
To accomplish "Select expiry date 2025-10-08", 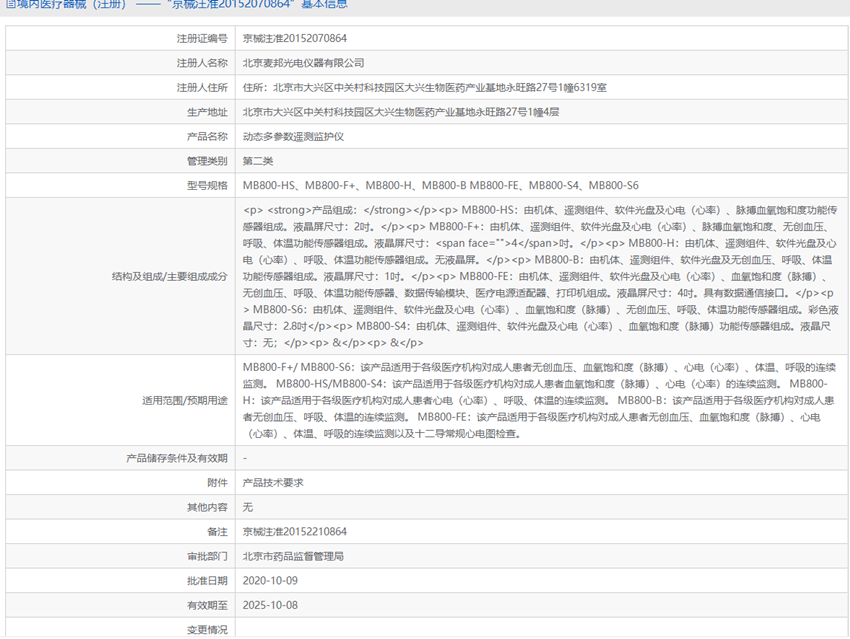I will tap(270, 605).
